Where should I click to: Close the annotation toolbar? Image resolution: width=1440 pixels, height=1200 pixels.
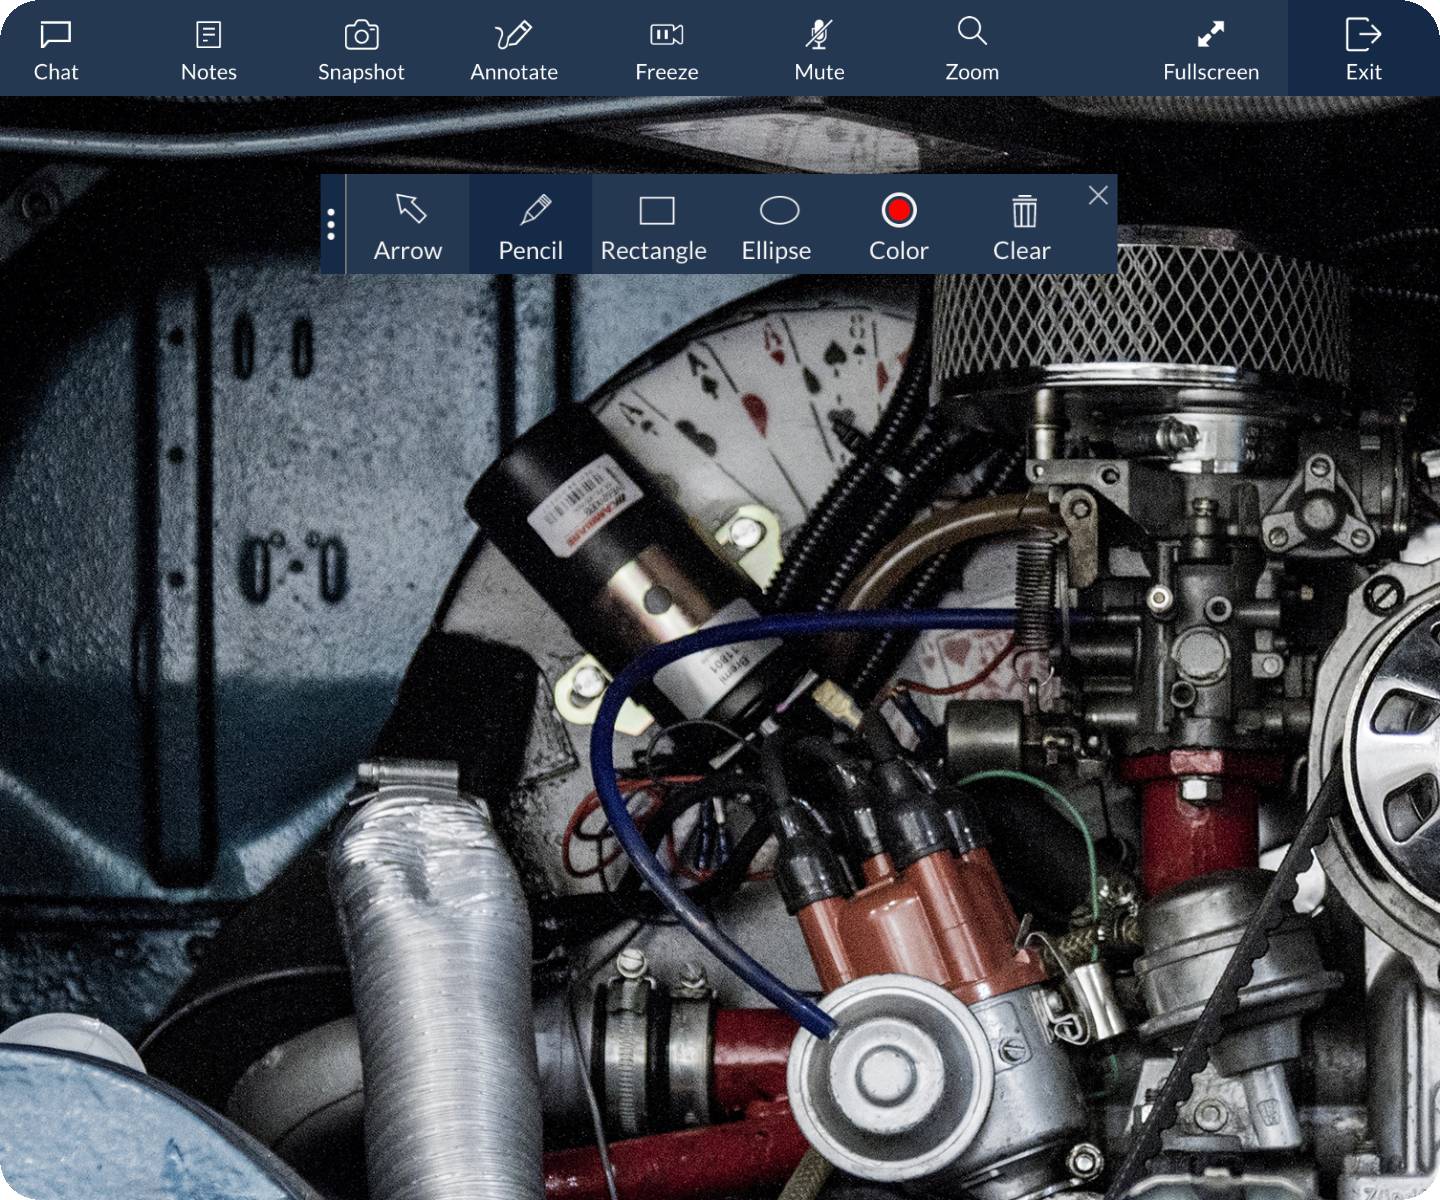point(1098,195)
